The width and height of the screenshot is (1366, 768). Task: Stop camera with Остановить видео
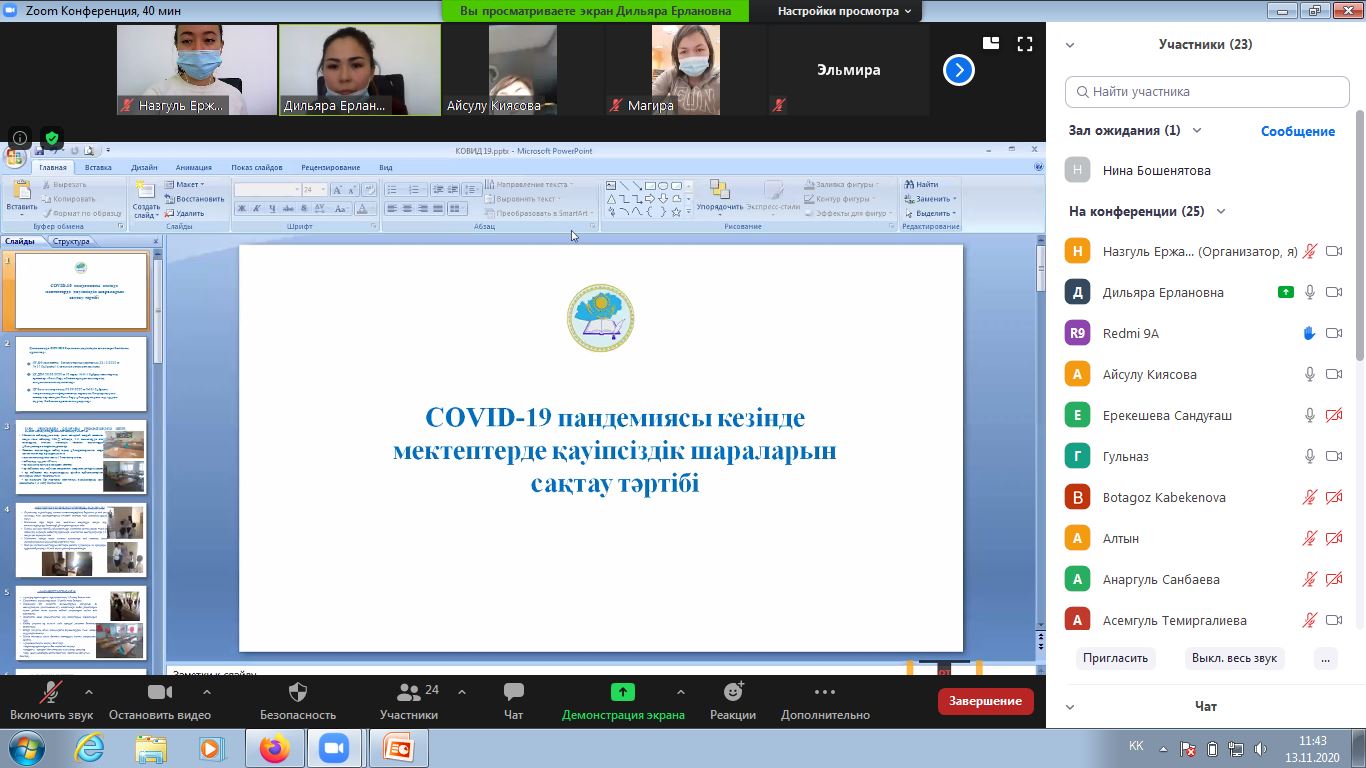coord(159,692)
